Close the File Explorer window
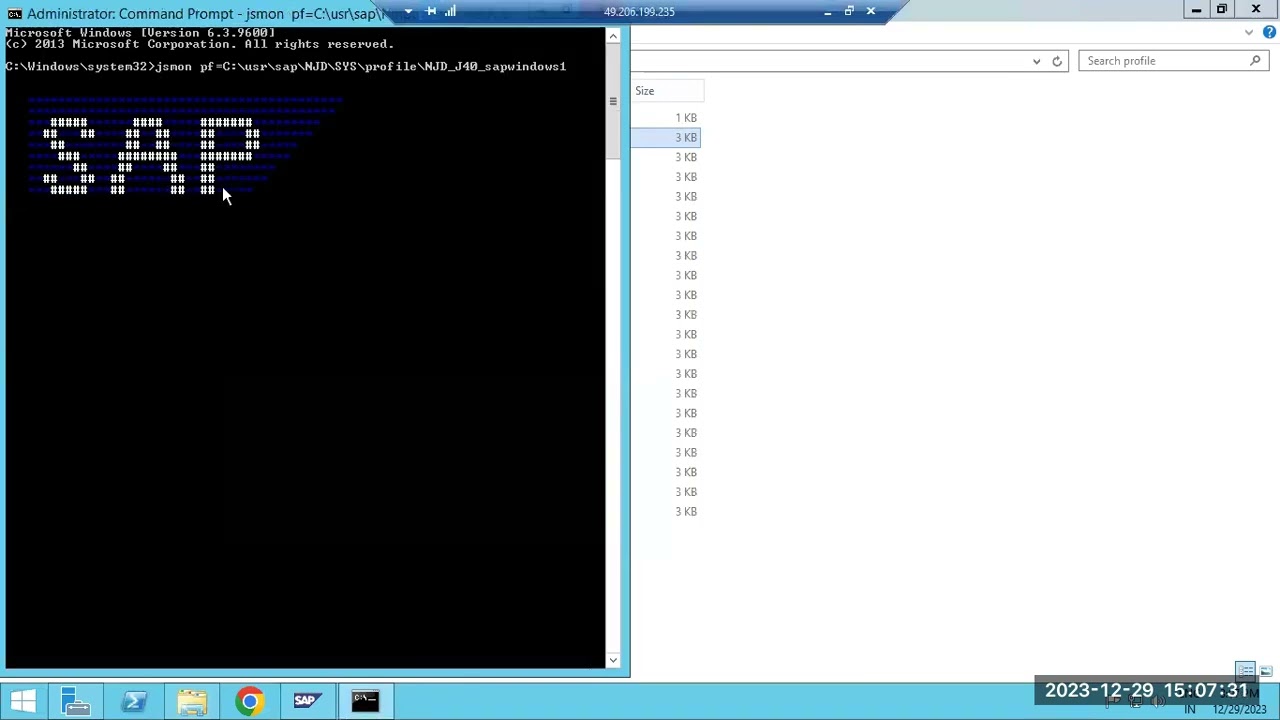This screenshot has width=1280, height=720. click(x=1256, y=10)
